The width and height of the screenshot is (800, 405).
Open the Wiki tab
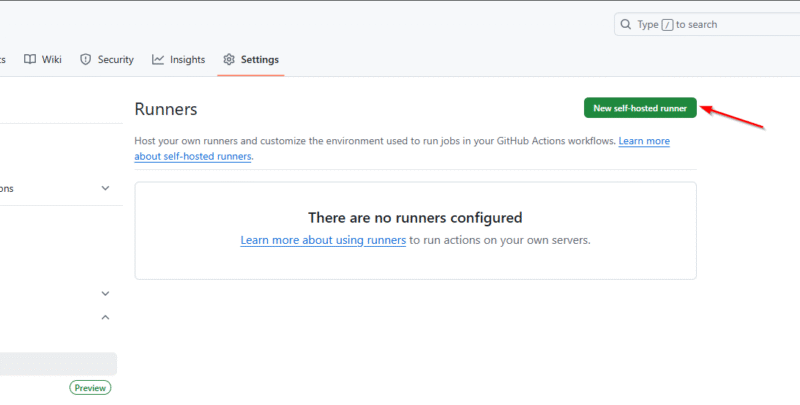[x=43, y=60]
